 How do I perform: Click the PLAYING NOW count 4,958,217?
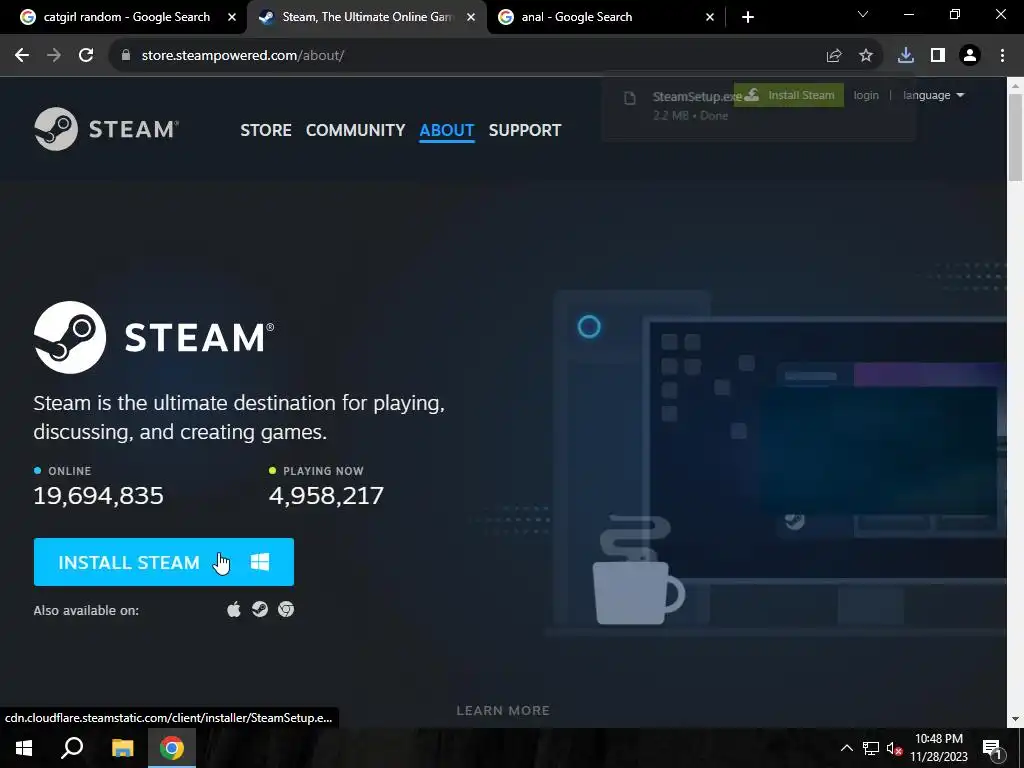[x=327, y=496]
